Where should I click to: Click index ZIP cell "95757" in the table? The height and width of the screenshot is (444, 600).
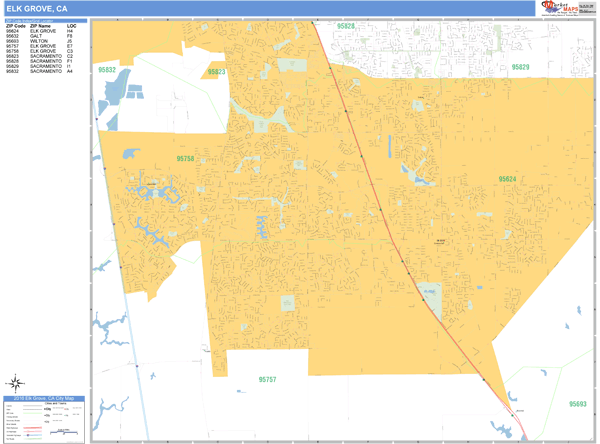click(12, 46)
